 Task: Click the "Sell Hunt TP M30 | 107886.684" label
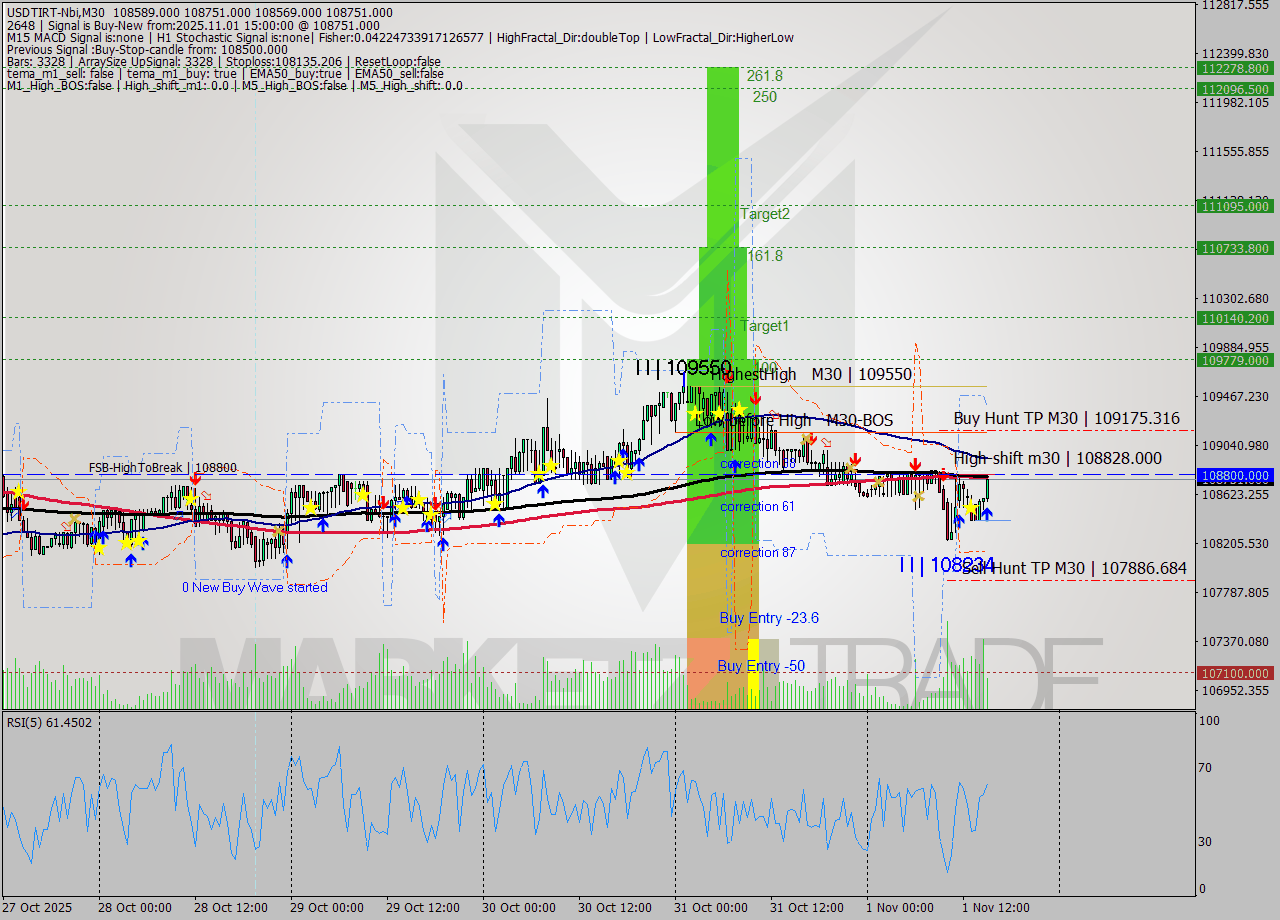[1077, 570]
